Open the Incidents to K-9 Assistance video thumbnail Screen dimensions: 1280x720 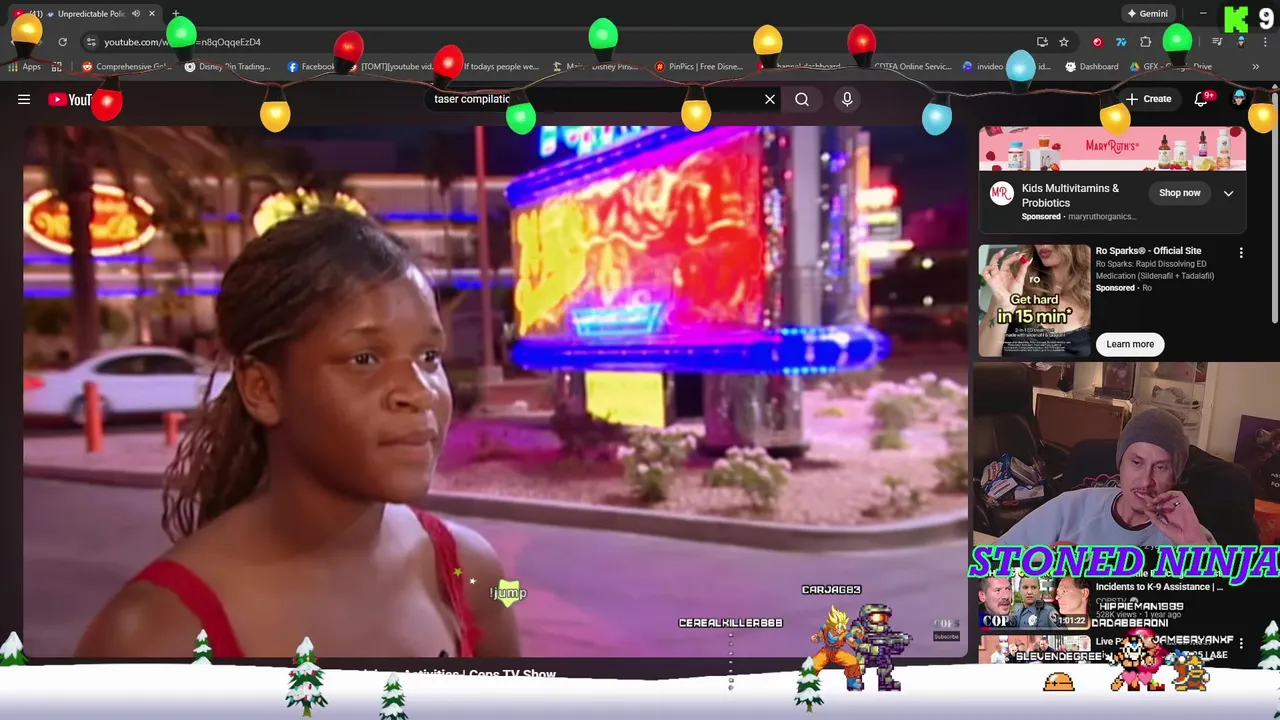(x=1034, y=602)
